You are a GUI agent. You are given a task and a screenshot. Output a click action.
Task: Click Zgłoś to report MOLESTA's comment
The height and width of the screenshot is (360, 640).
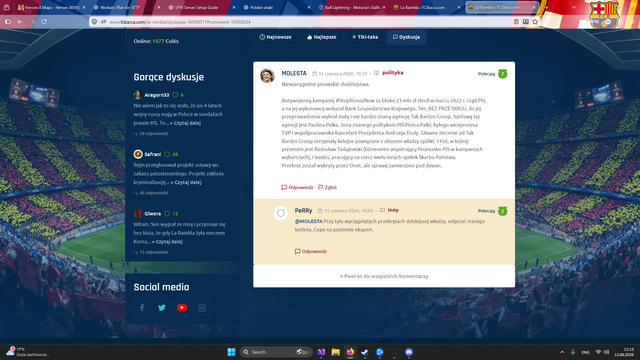327,187
